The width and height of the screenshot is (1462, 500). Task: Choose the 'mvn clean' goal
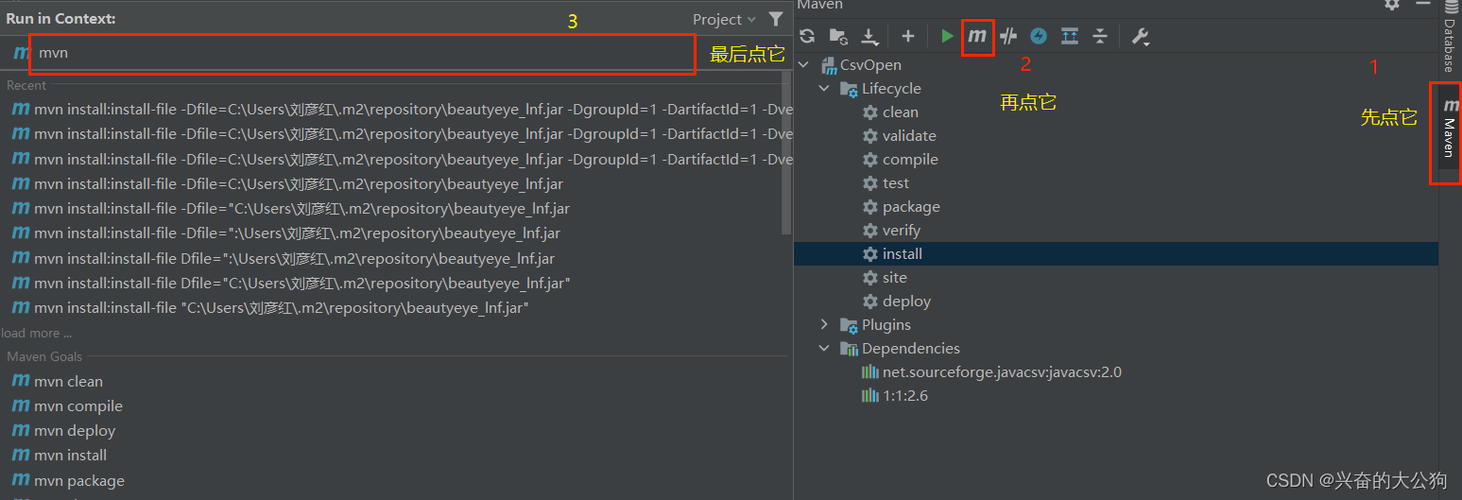click(68, 381)
